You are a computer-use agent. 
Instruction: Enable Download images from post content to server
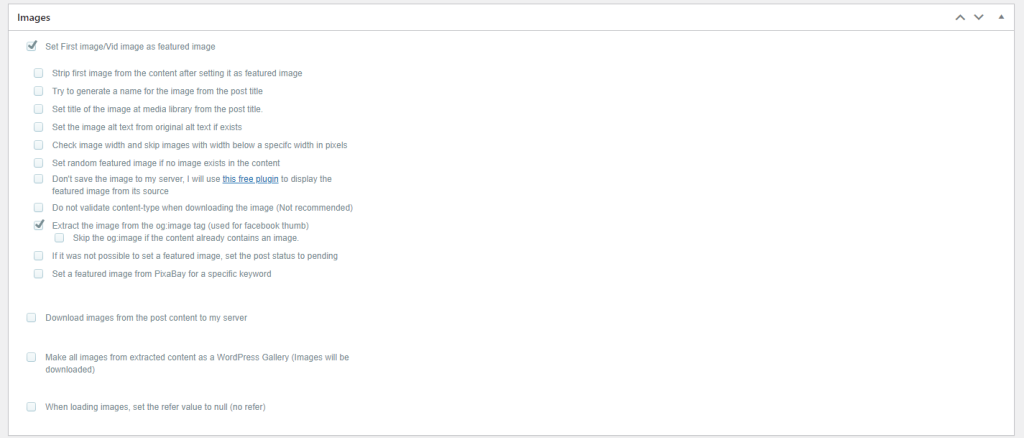[x=31, y=318]
